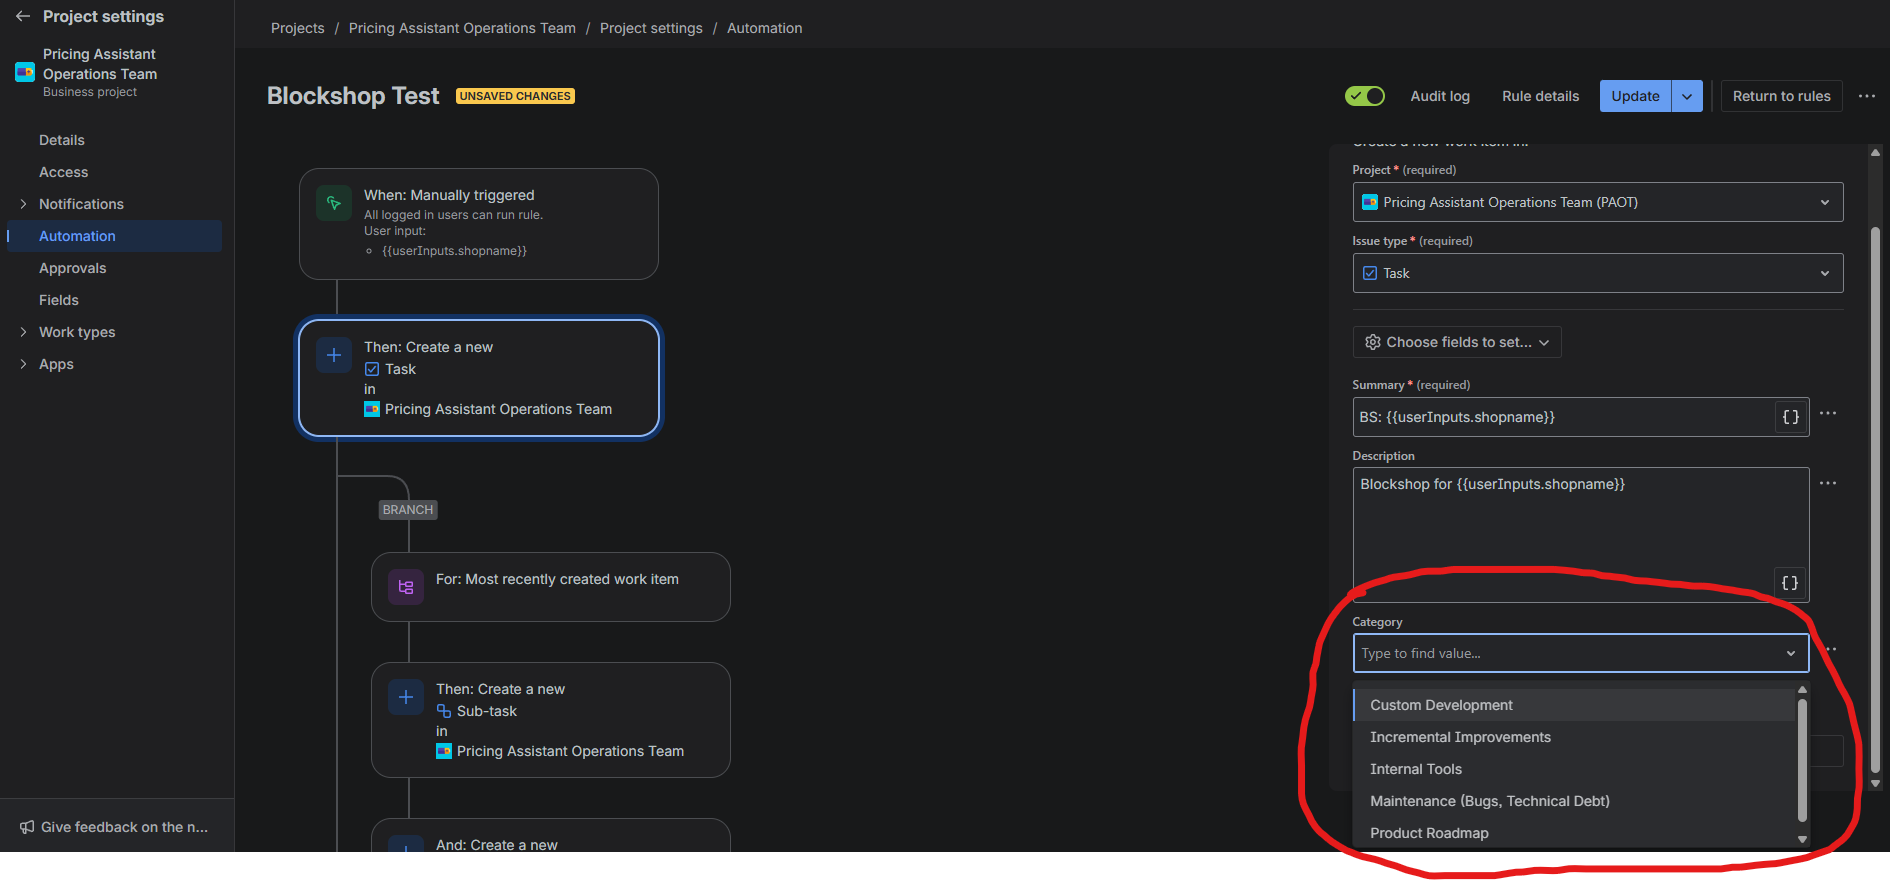The height and width of the screenshot is (881, 1890).
Task: Open smart value braces for Summary field
Action: [x=1790, y=417]
